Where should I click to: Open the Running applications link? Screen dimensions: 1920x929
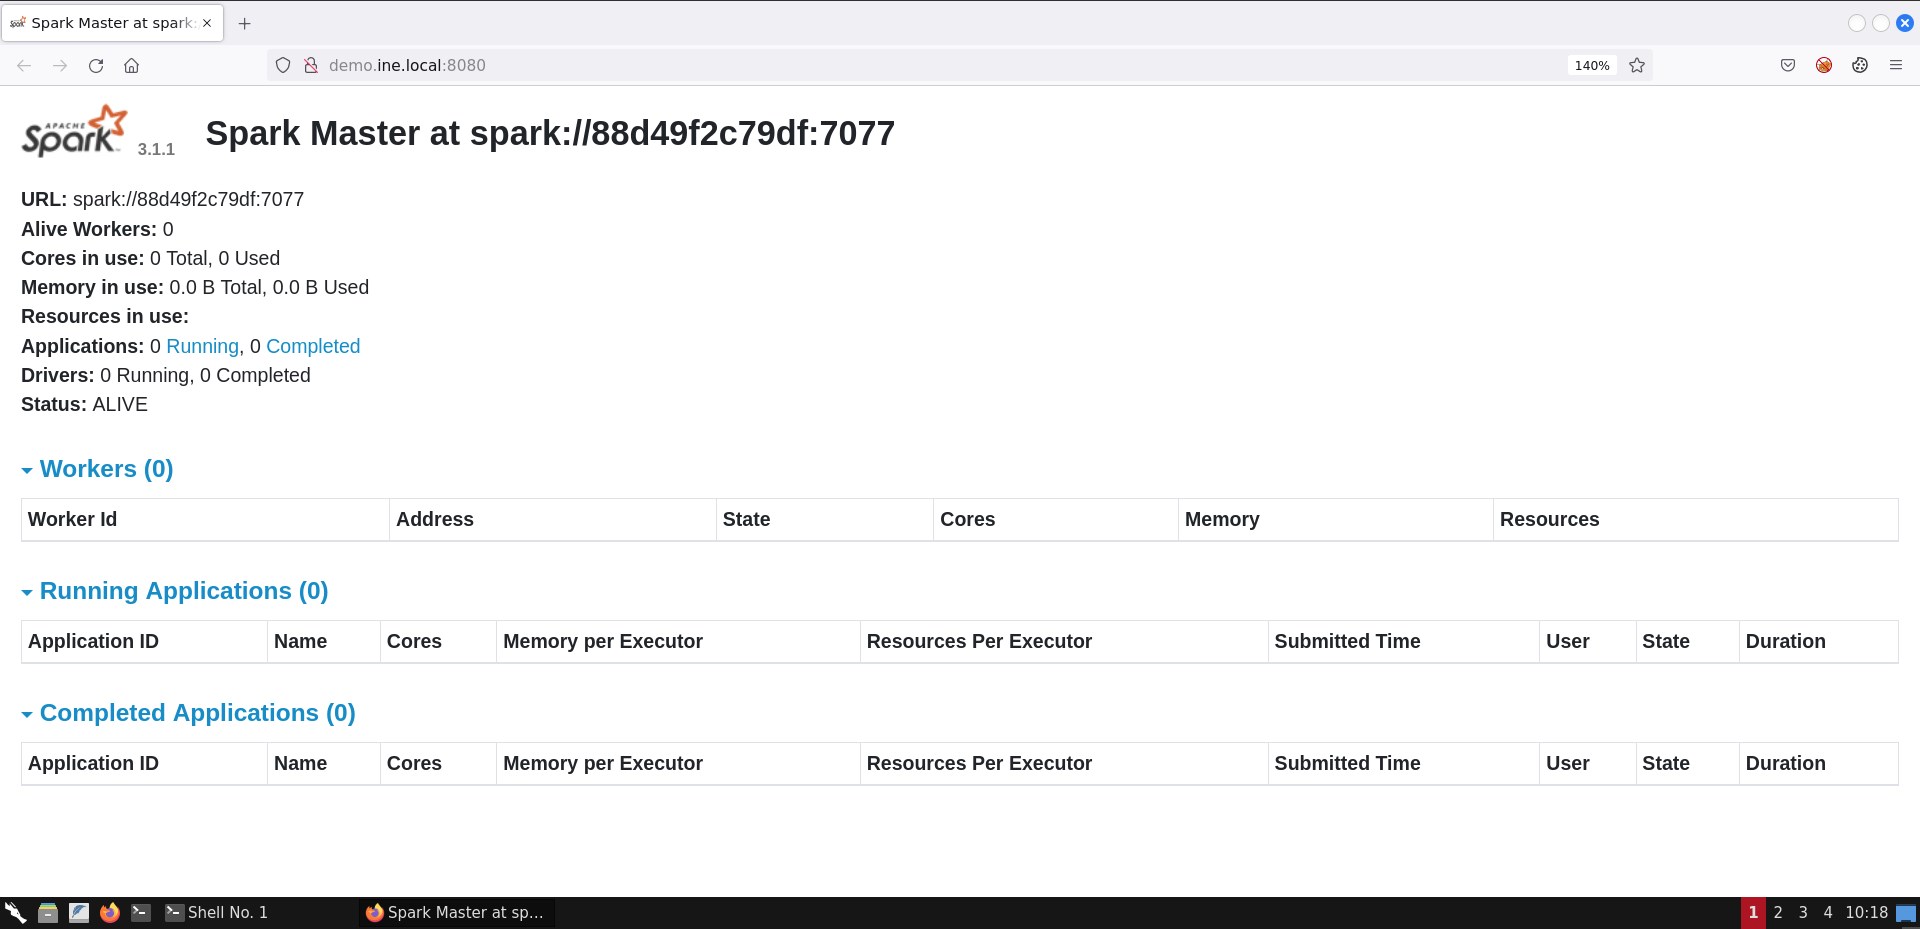[202, 346]
